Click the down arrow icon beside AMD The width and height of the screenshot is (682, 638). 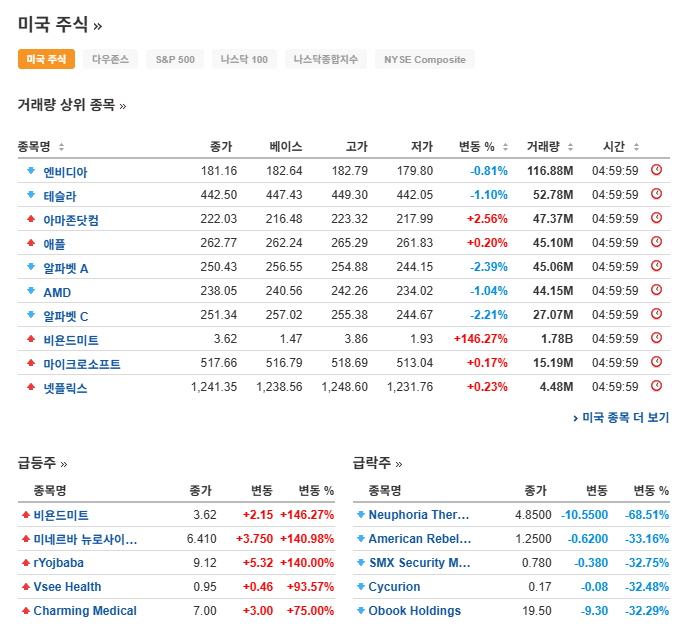pos(31,291)
